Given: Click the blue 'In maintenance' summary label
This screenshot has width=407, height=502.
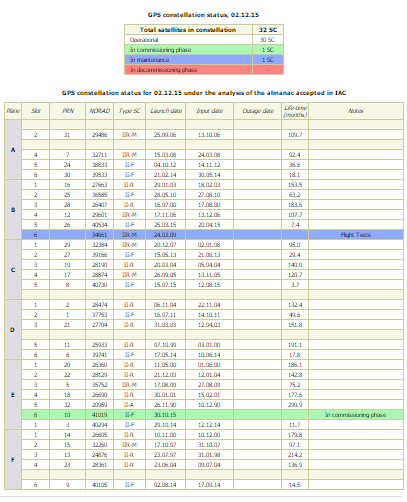Looking at the screenshot, I should tap(149, 60).
